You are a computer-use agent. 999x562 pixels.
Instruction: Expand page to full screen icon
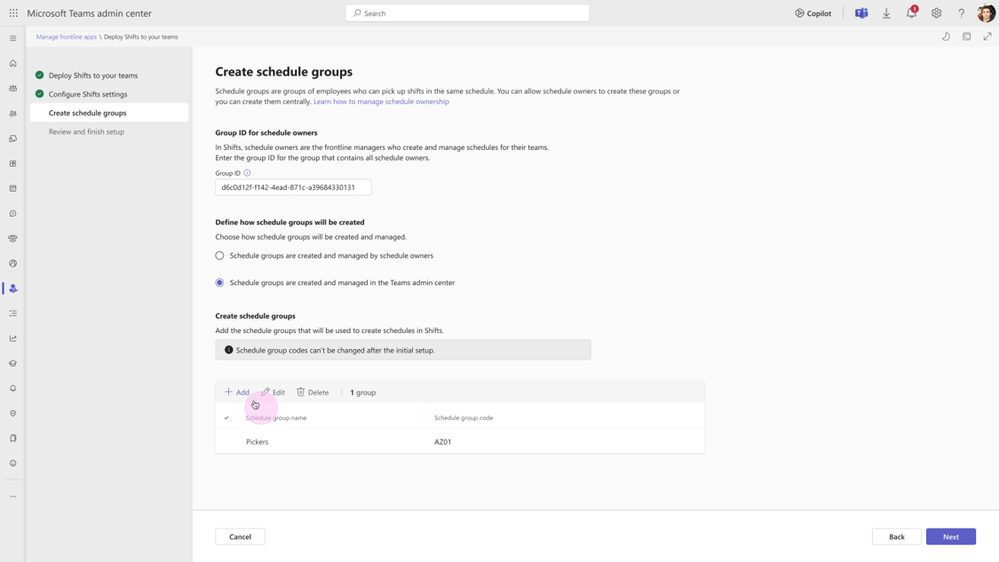click(988, 36)
